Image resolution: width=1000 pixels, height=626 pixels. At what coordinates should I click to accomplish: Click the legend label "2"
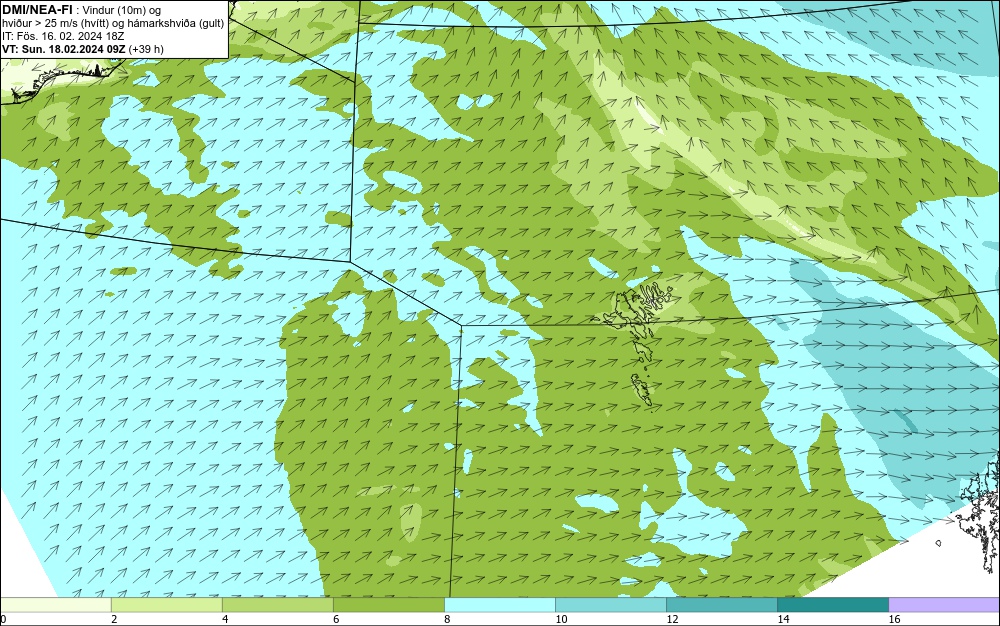tap(114, 619)
